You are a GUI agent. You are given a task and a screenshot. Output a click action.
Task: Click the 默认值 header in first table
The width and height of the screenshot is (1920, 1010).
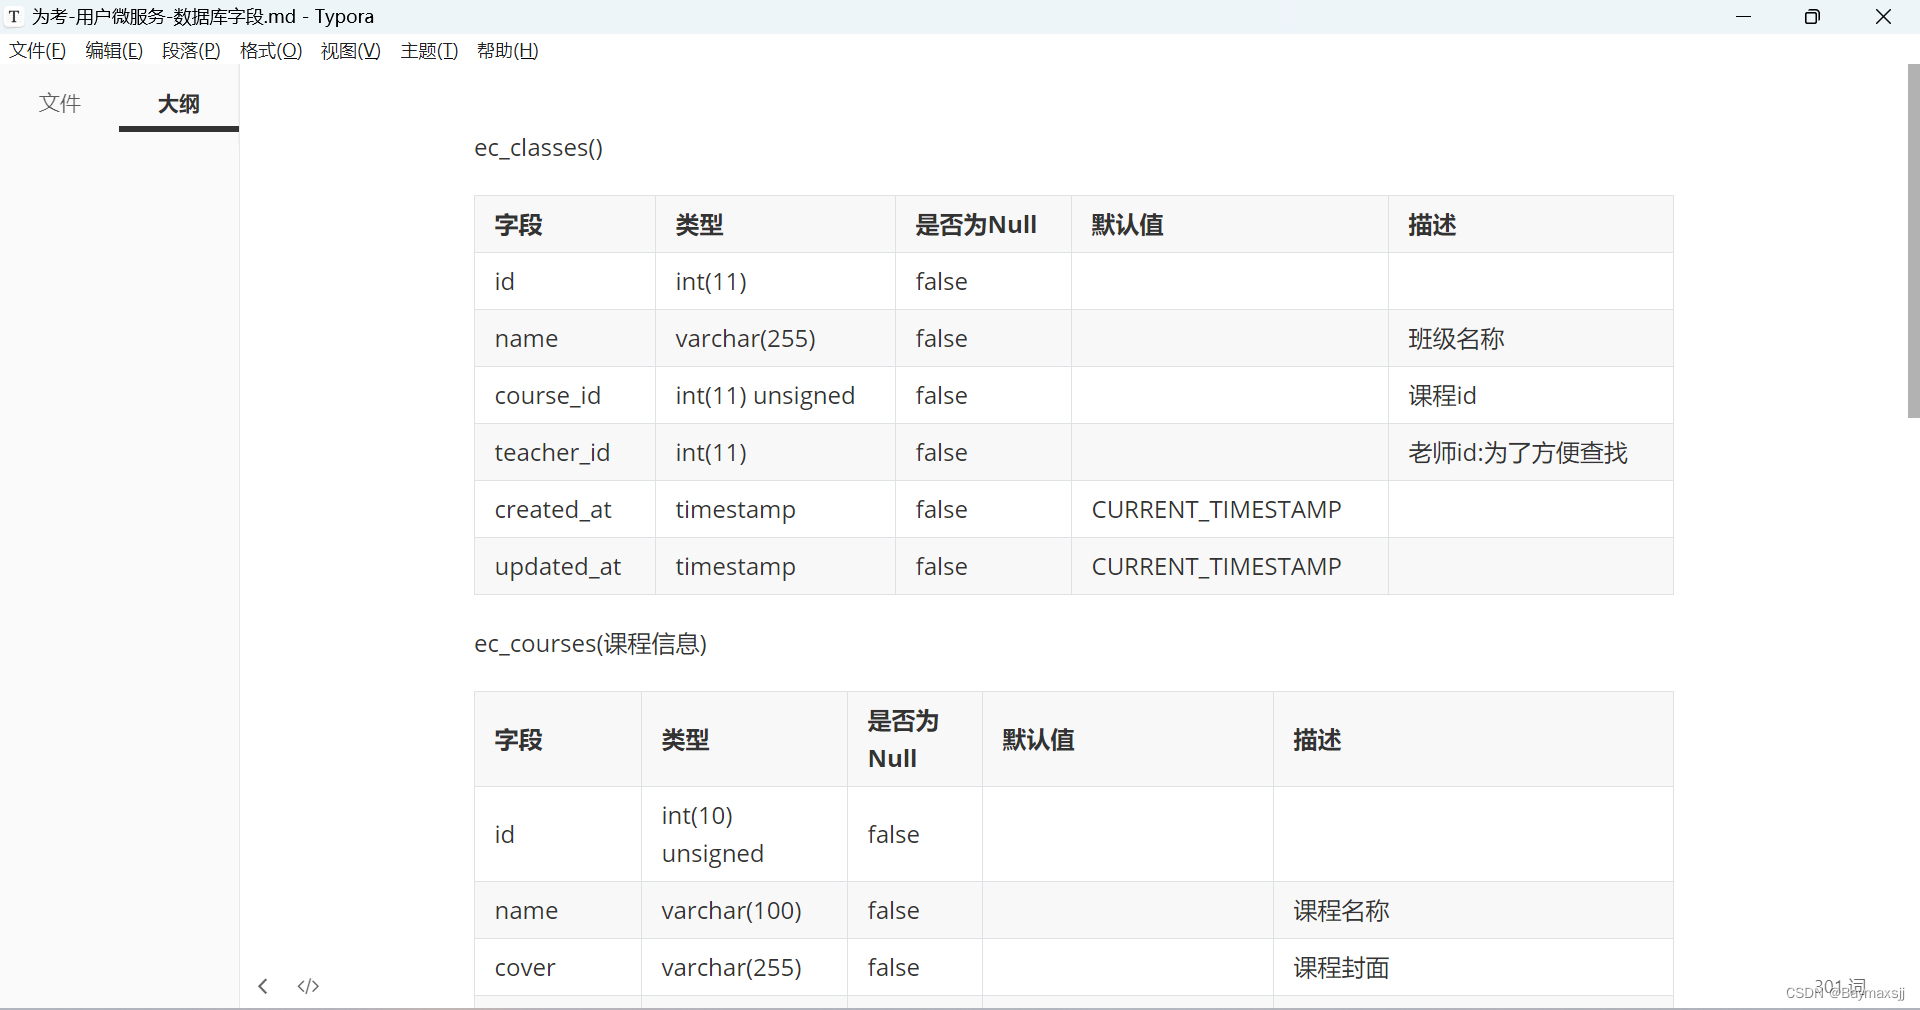[1230, 225]
